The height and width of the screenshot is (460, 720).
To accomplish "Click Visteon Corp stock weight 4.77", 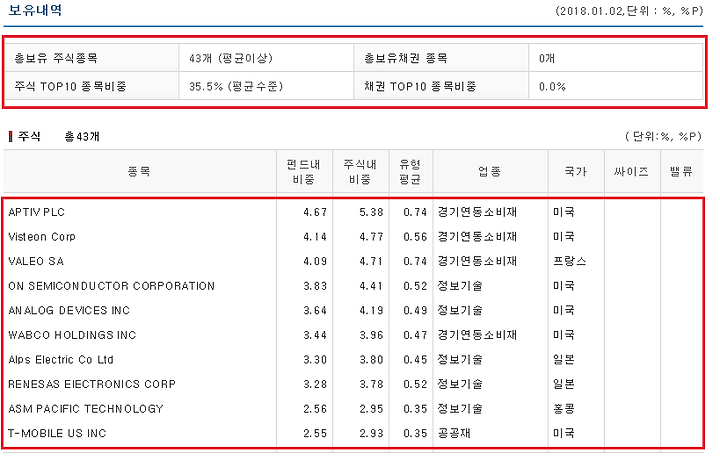I will 371,237.
